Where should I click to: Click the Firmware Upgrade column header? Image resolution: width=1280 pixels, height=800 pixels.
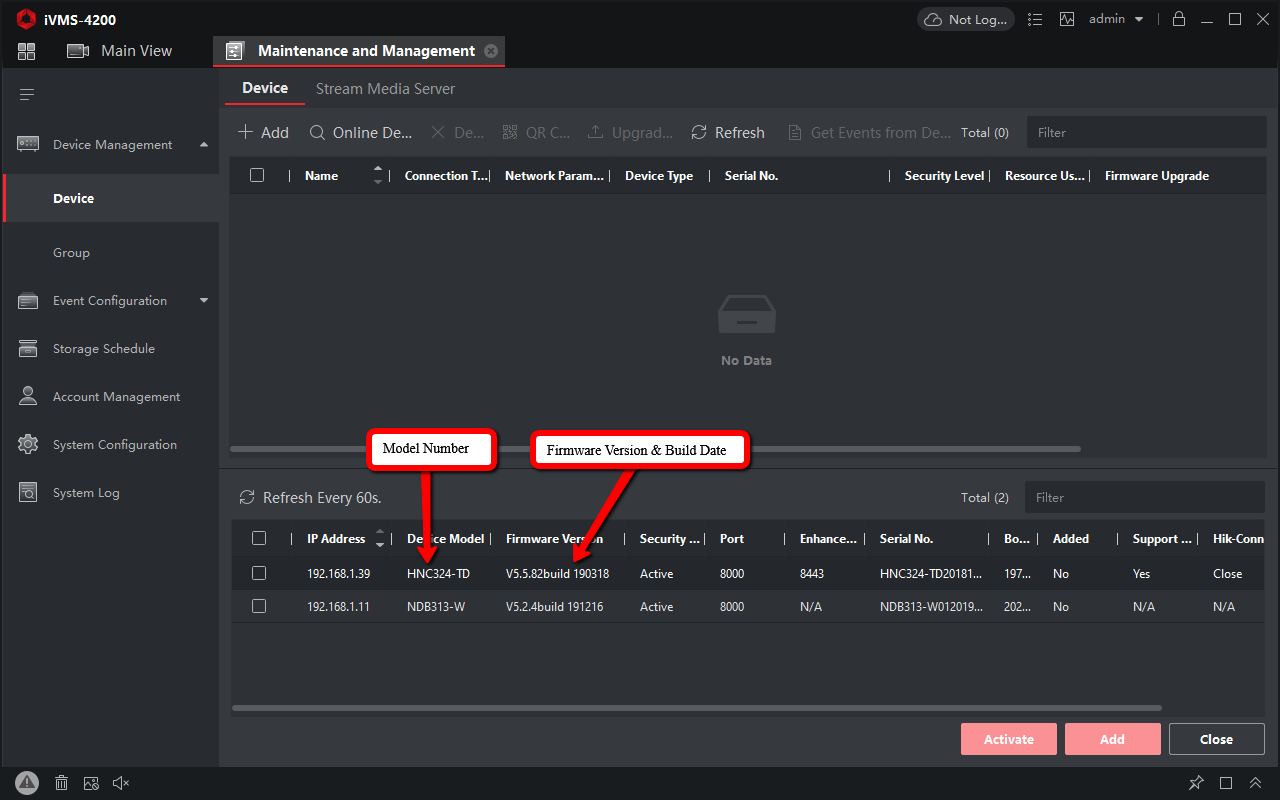click(x=1157, y=175)
